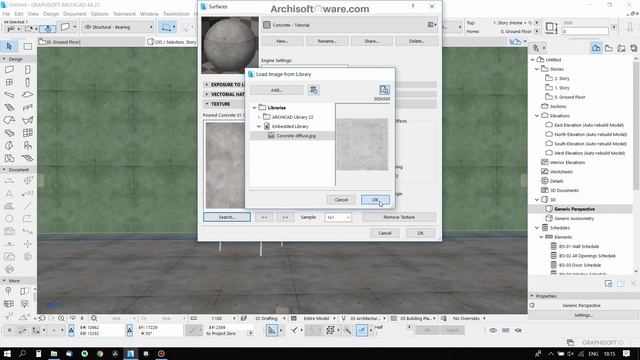Click the Search... button
The width and height of the screenshot is (640, 360).
coord(227,217)
